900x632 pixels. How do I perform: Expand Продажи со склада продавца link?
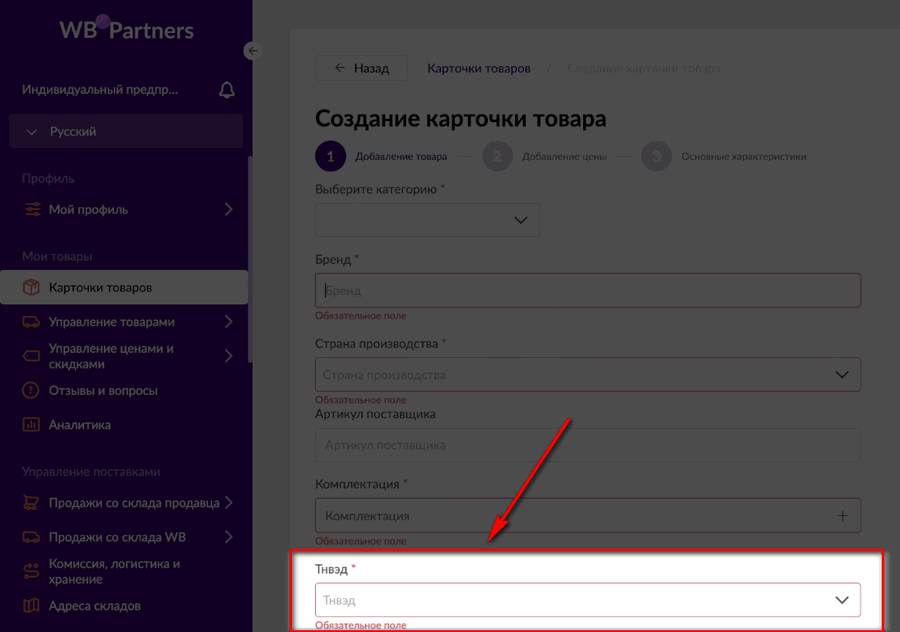(x=125, y=503)
